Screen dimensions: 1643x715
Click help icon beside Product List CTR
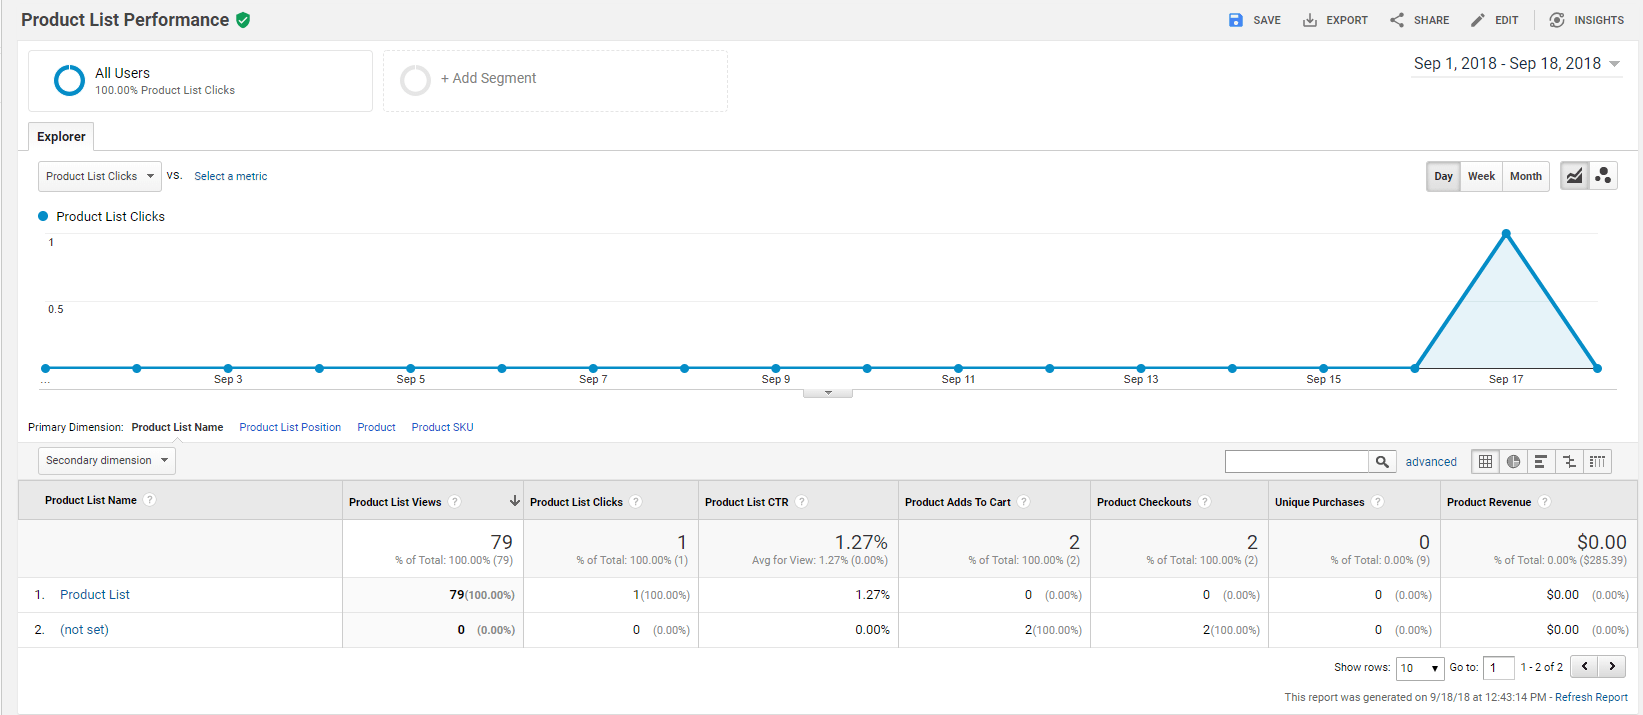coord(801,502)
